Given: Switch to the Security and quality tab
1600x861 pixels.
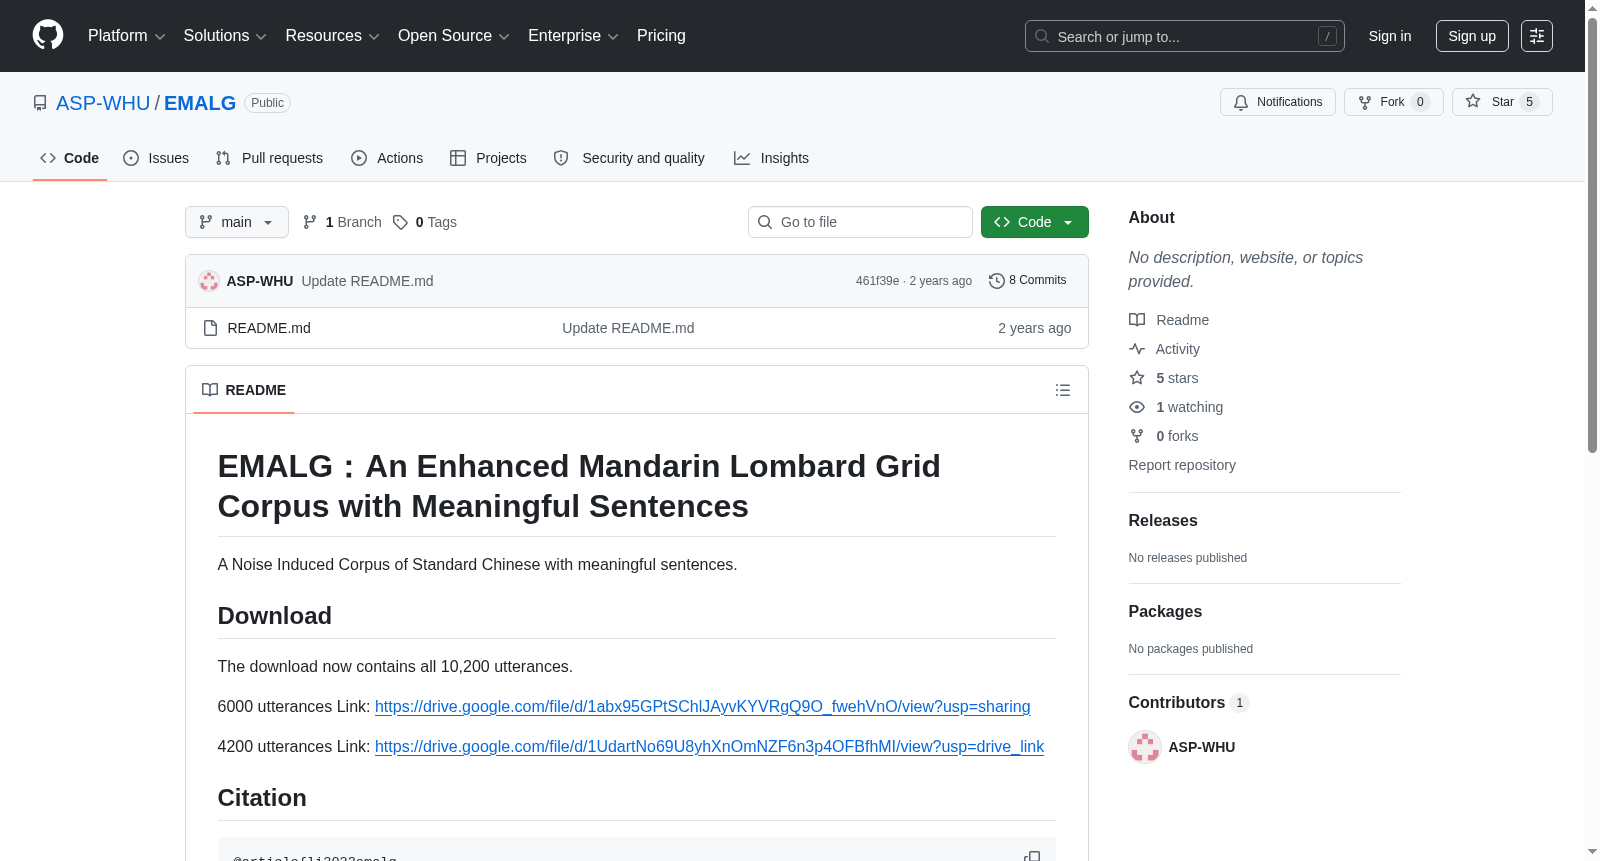Looking at the screenshot, I should (x=629, y=158).
